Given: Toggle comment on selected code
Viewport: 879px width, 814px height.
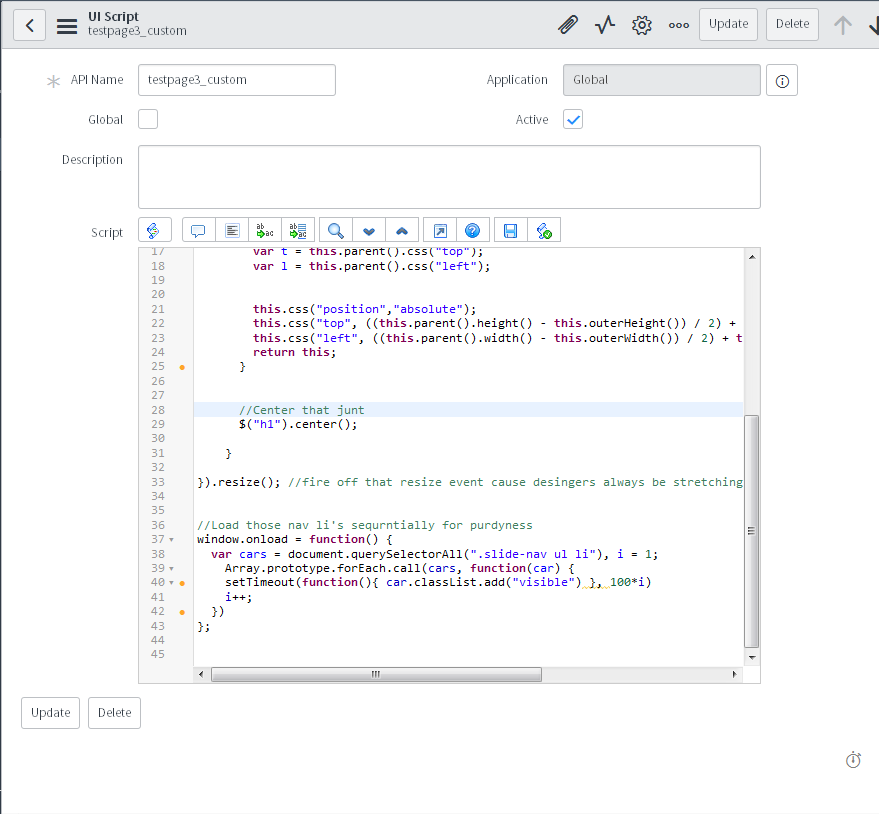Looking at the screenshot, I should (x=198, y=231).
